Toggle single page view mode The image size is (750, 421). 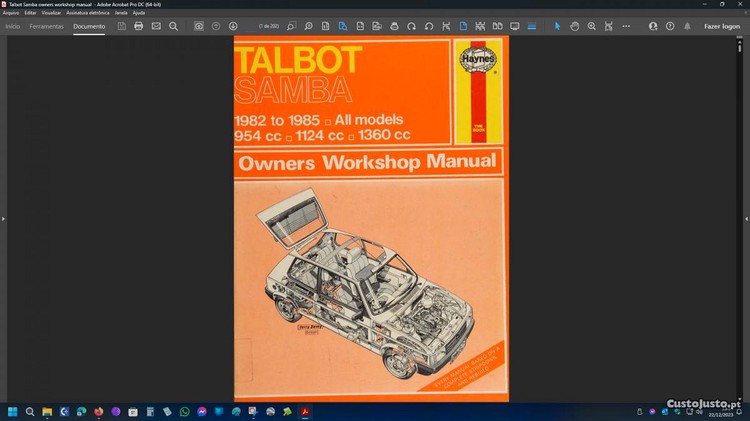click(463, 26)
